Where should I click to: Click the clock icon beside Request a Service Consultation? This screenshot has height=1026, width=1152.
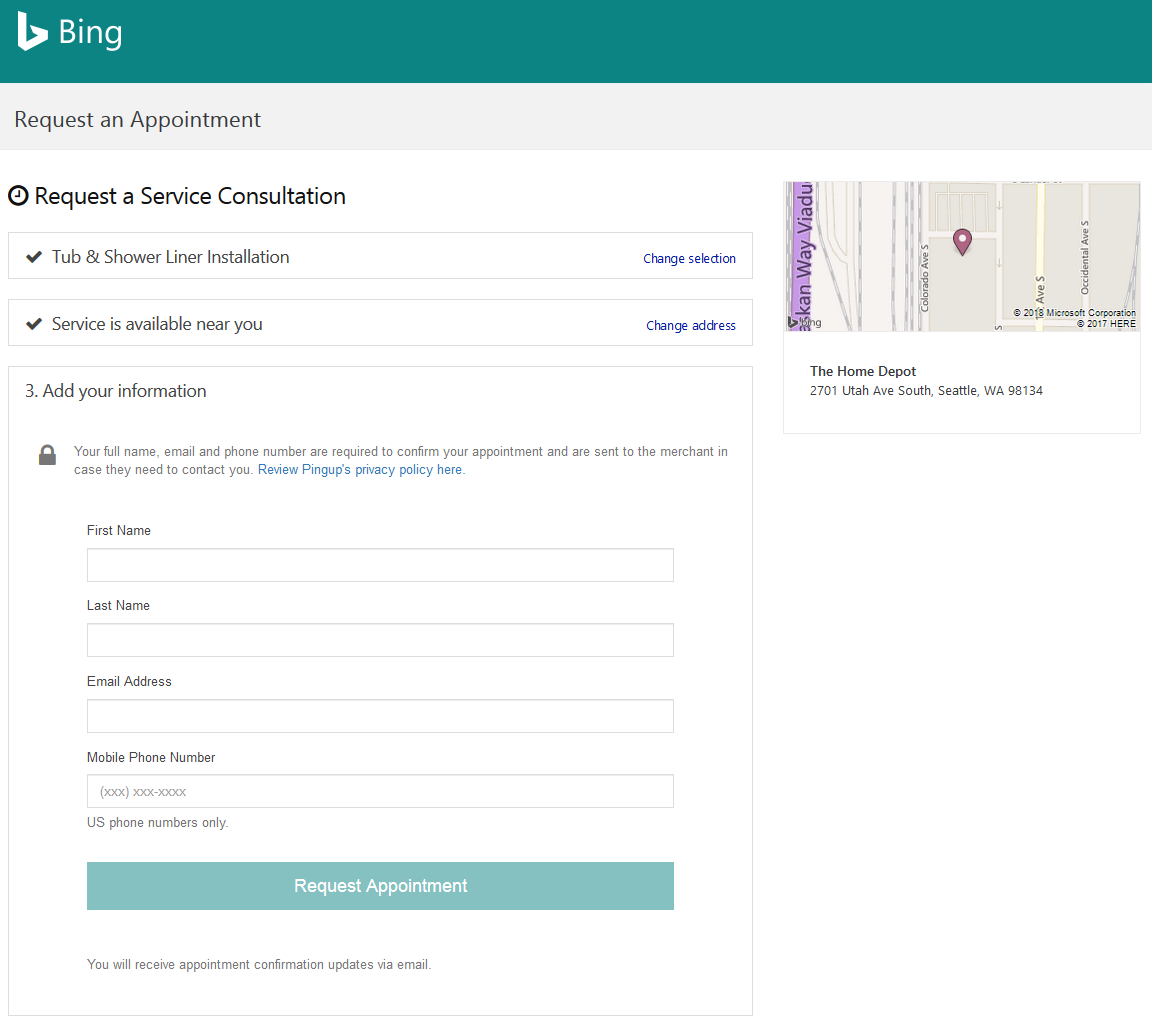18,196
